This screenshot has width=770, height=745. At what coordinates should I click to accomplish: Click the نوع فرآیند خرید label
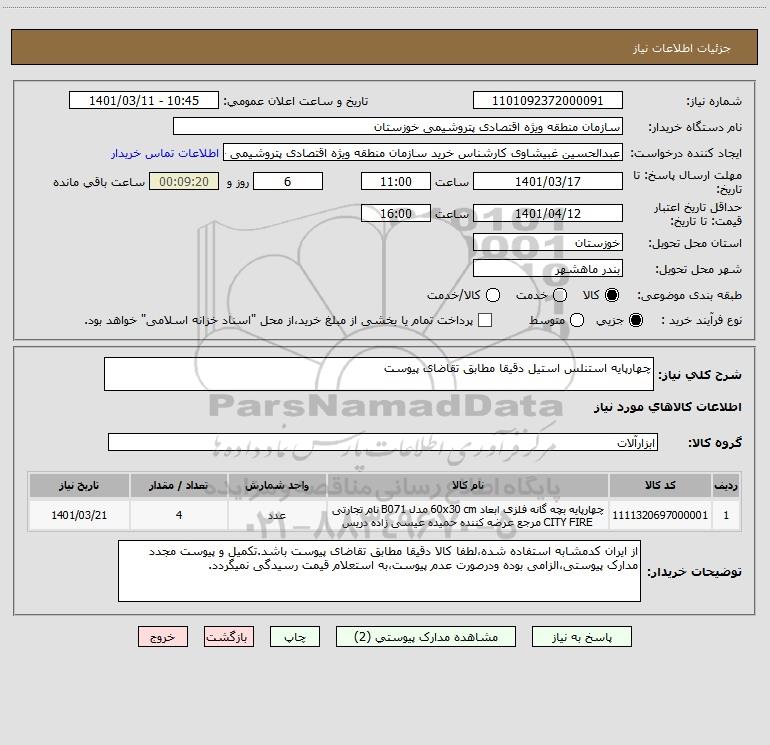[701, 321]
